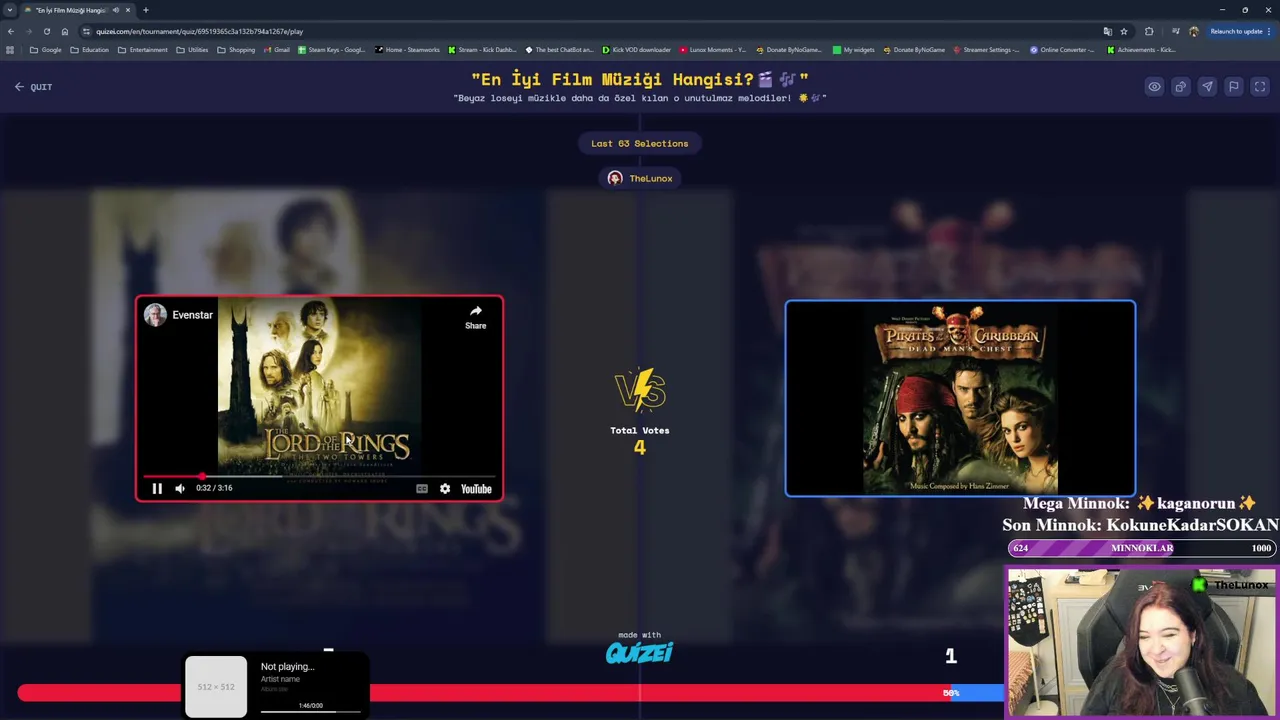
Task: Open The best ChatBot bookmark
Action: [559, 50]
